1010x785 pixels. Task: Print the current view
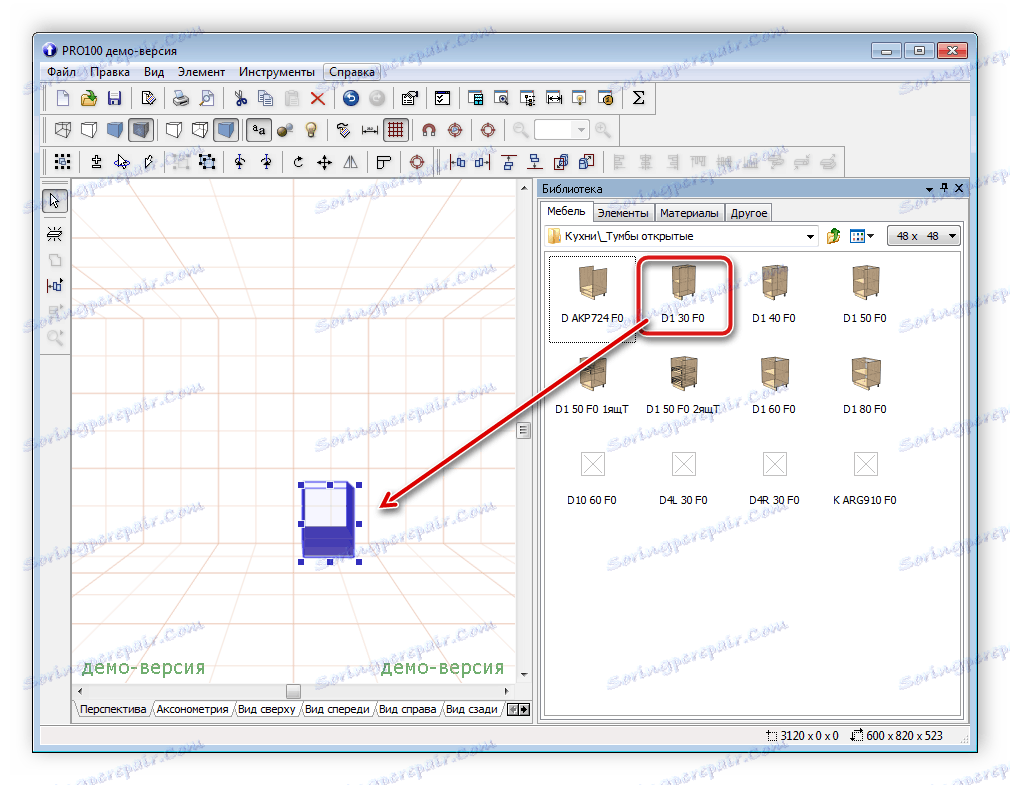[181, 98]
